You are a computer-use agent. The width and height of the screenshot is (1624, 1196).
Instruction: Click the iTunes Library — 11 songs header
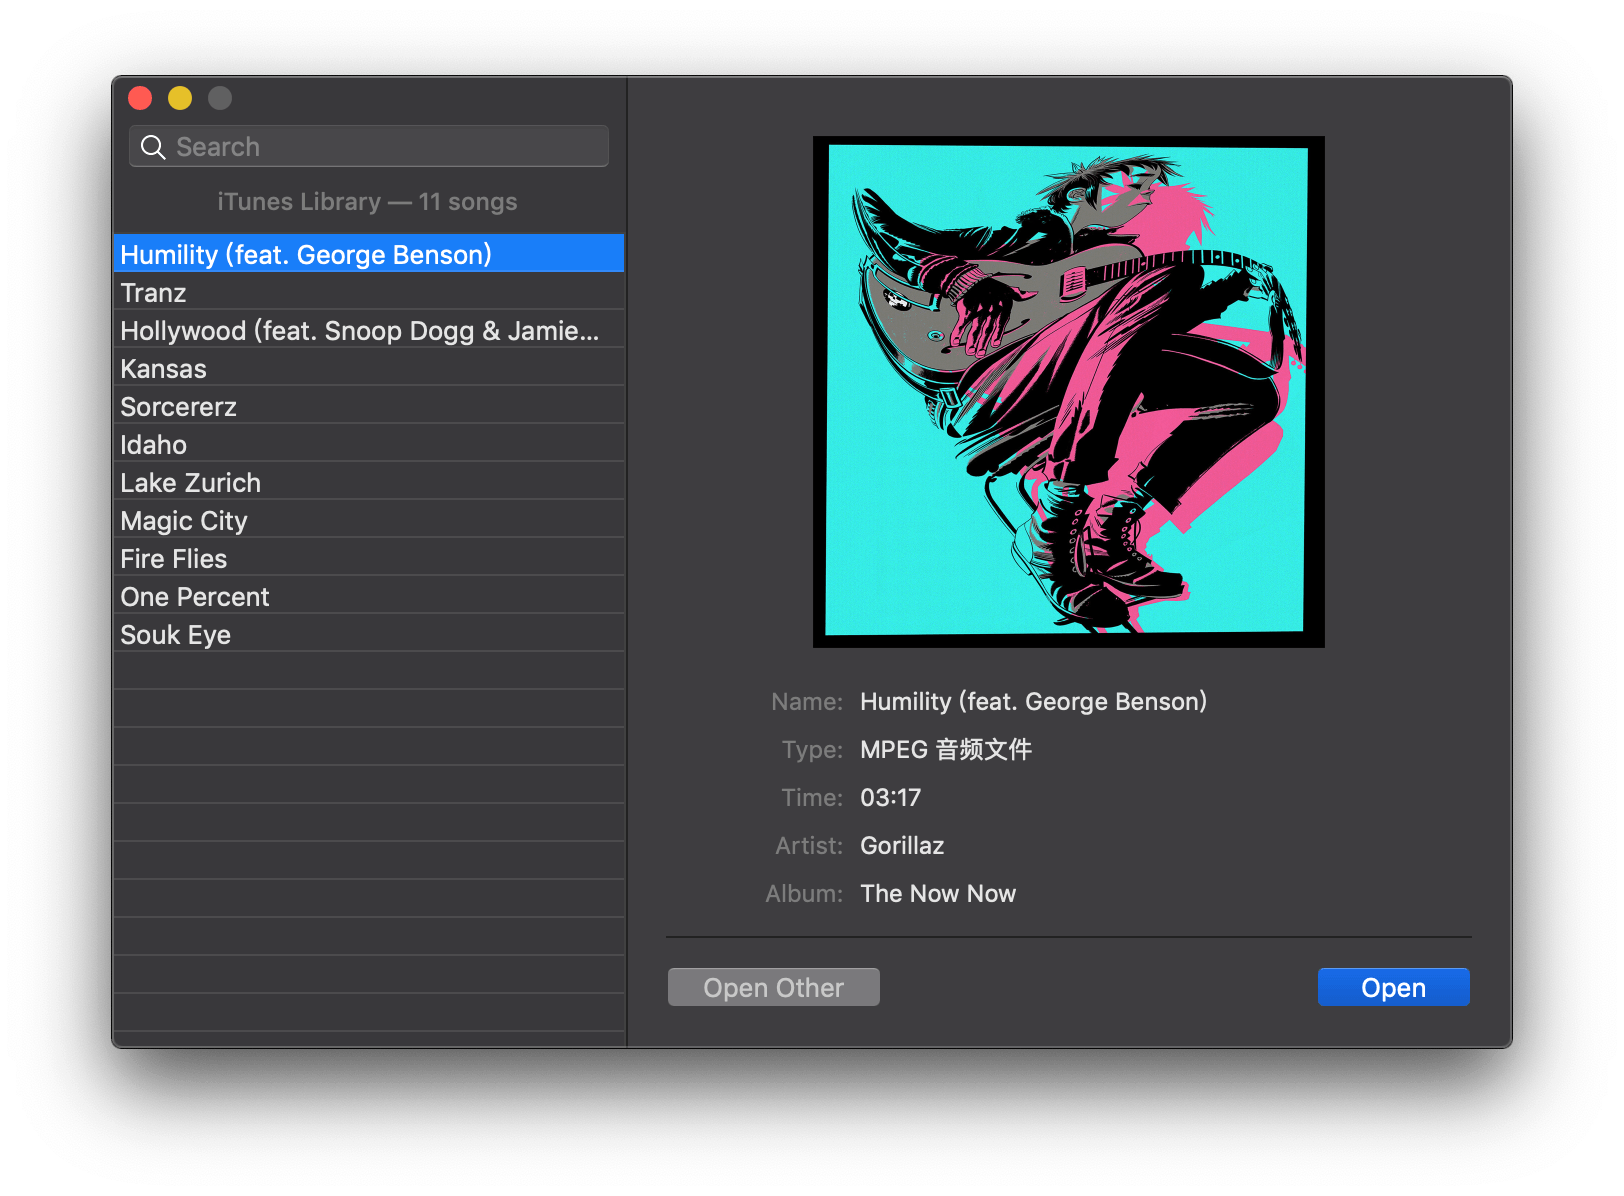tap(367, 202)
